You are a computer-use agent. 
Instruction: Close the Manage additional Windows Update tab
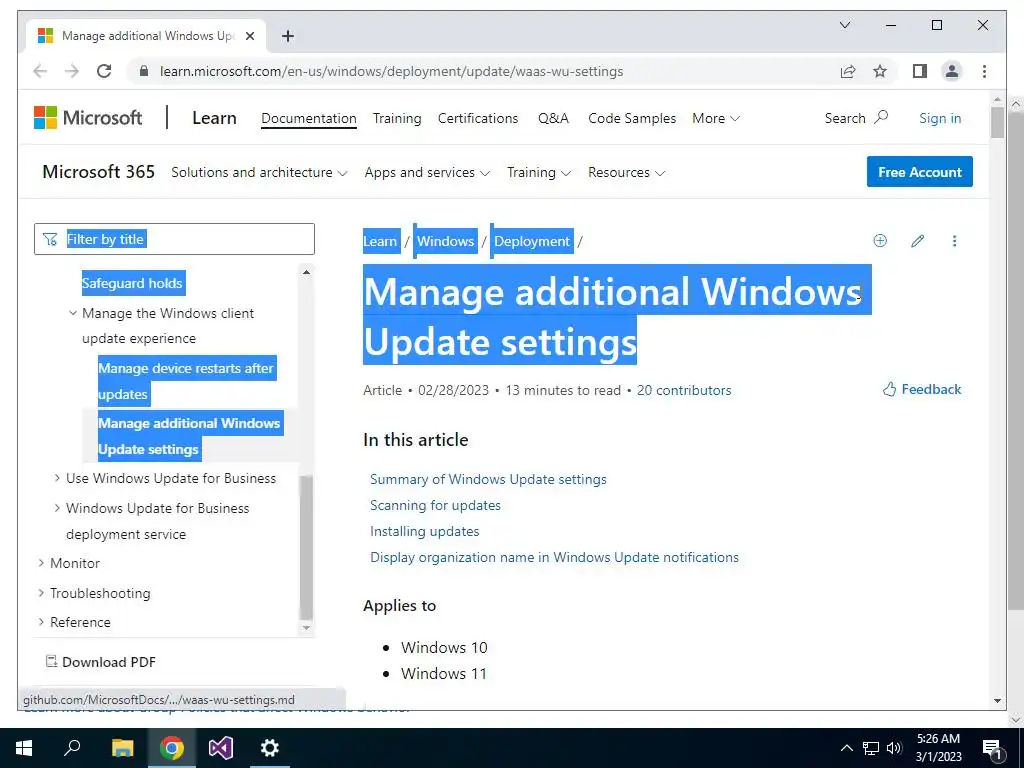pos(249,36)
